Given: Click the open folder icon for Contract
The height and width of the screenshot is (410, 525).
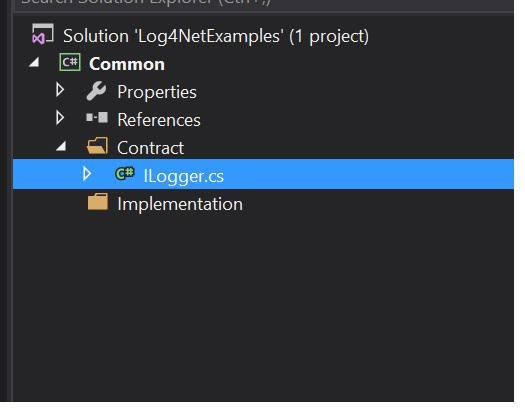Looking at the screenshot, I should click(x=97, y=146).
